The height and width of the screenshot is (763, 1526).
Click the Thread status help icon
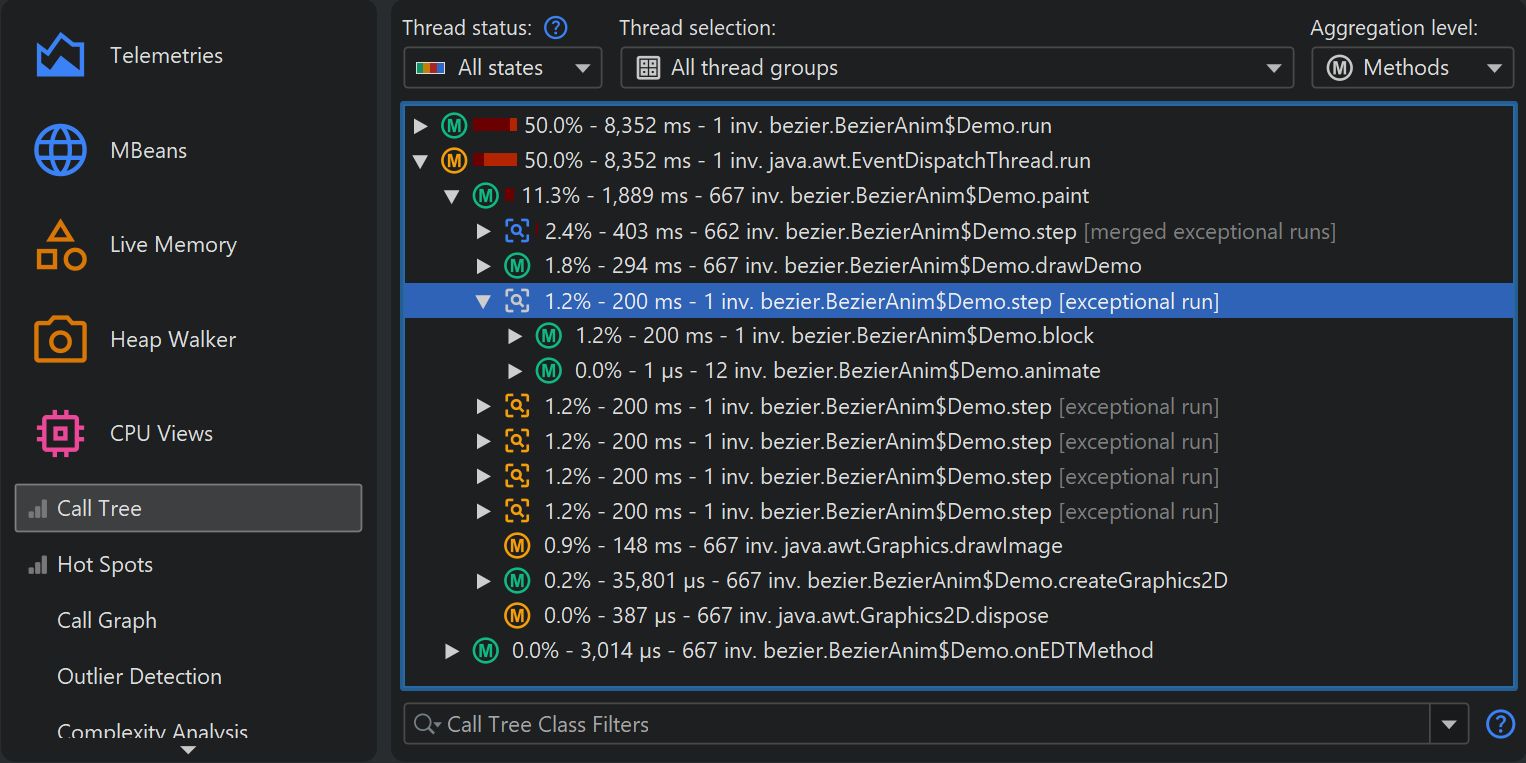pyautogui.click(x=555, y=28)
